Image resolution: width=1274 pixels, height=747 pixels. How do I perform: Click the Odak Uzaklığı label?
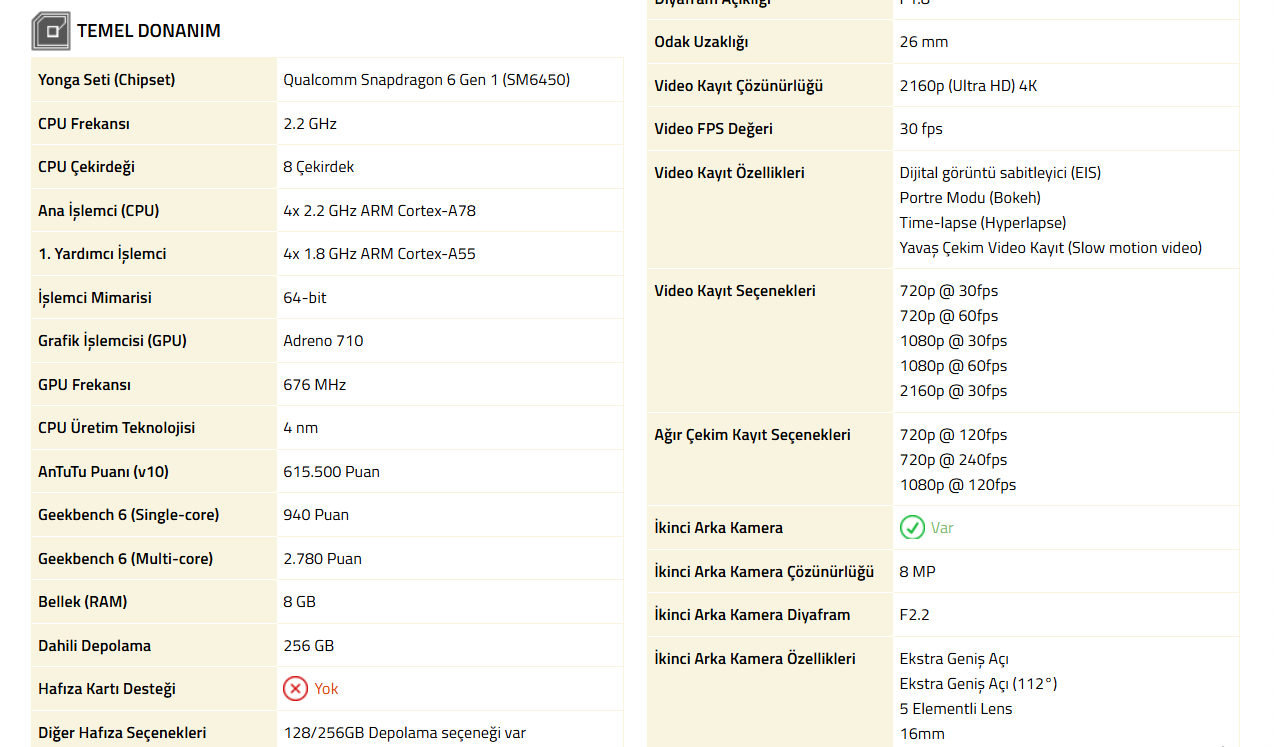pos(701,42)
